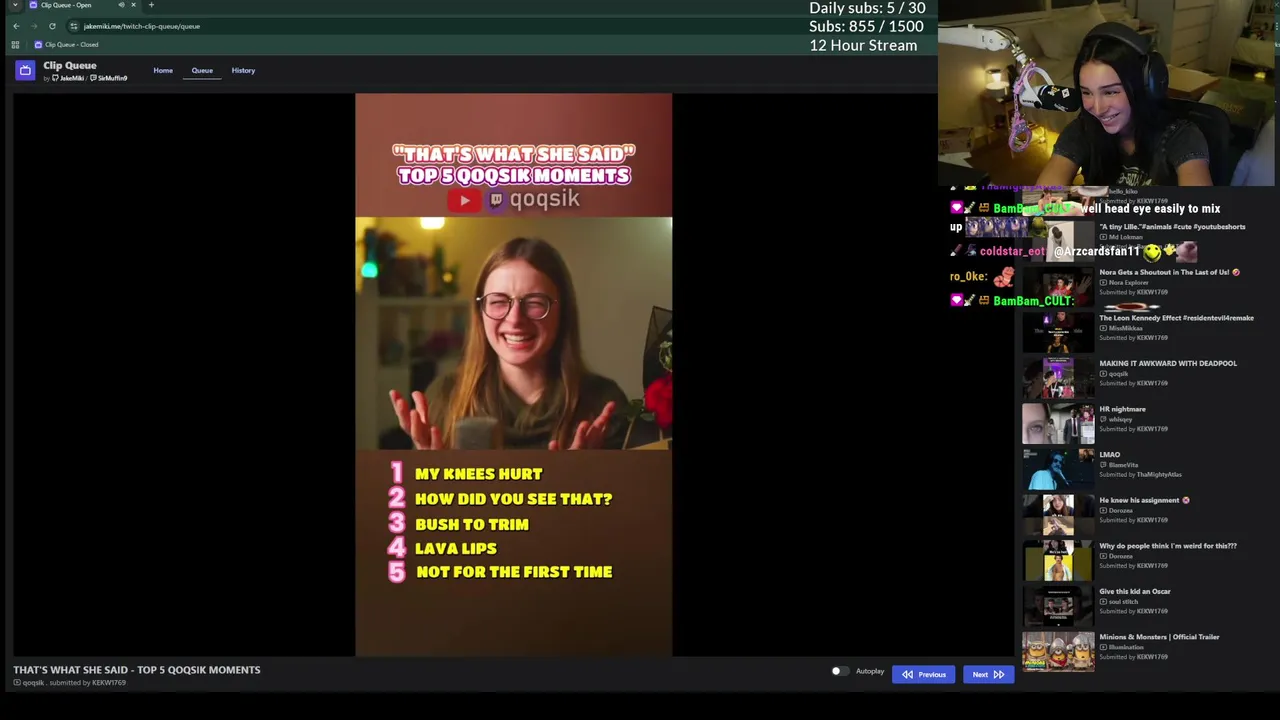The height and width of the screenshot is (720, 1280).
Task: Click the Previous clip button
Action: coord(923,674)
